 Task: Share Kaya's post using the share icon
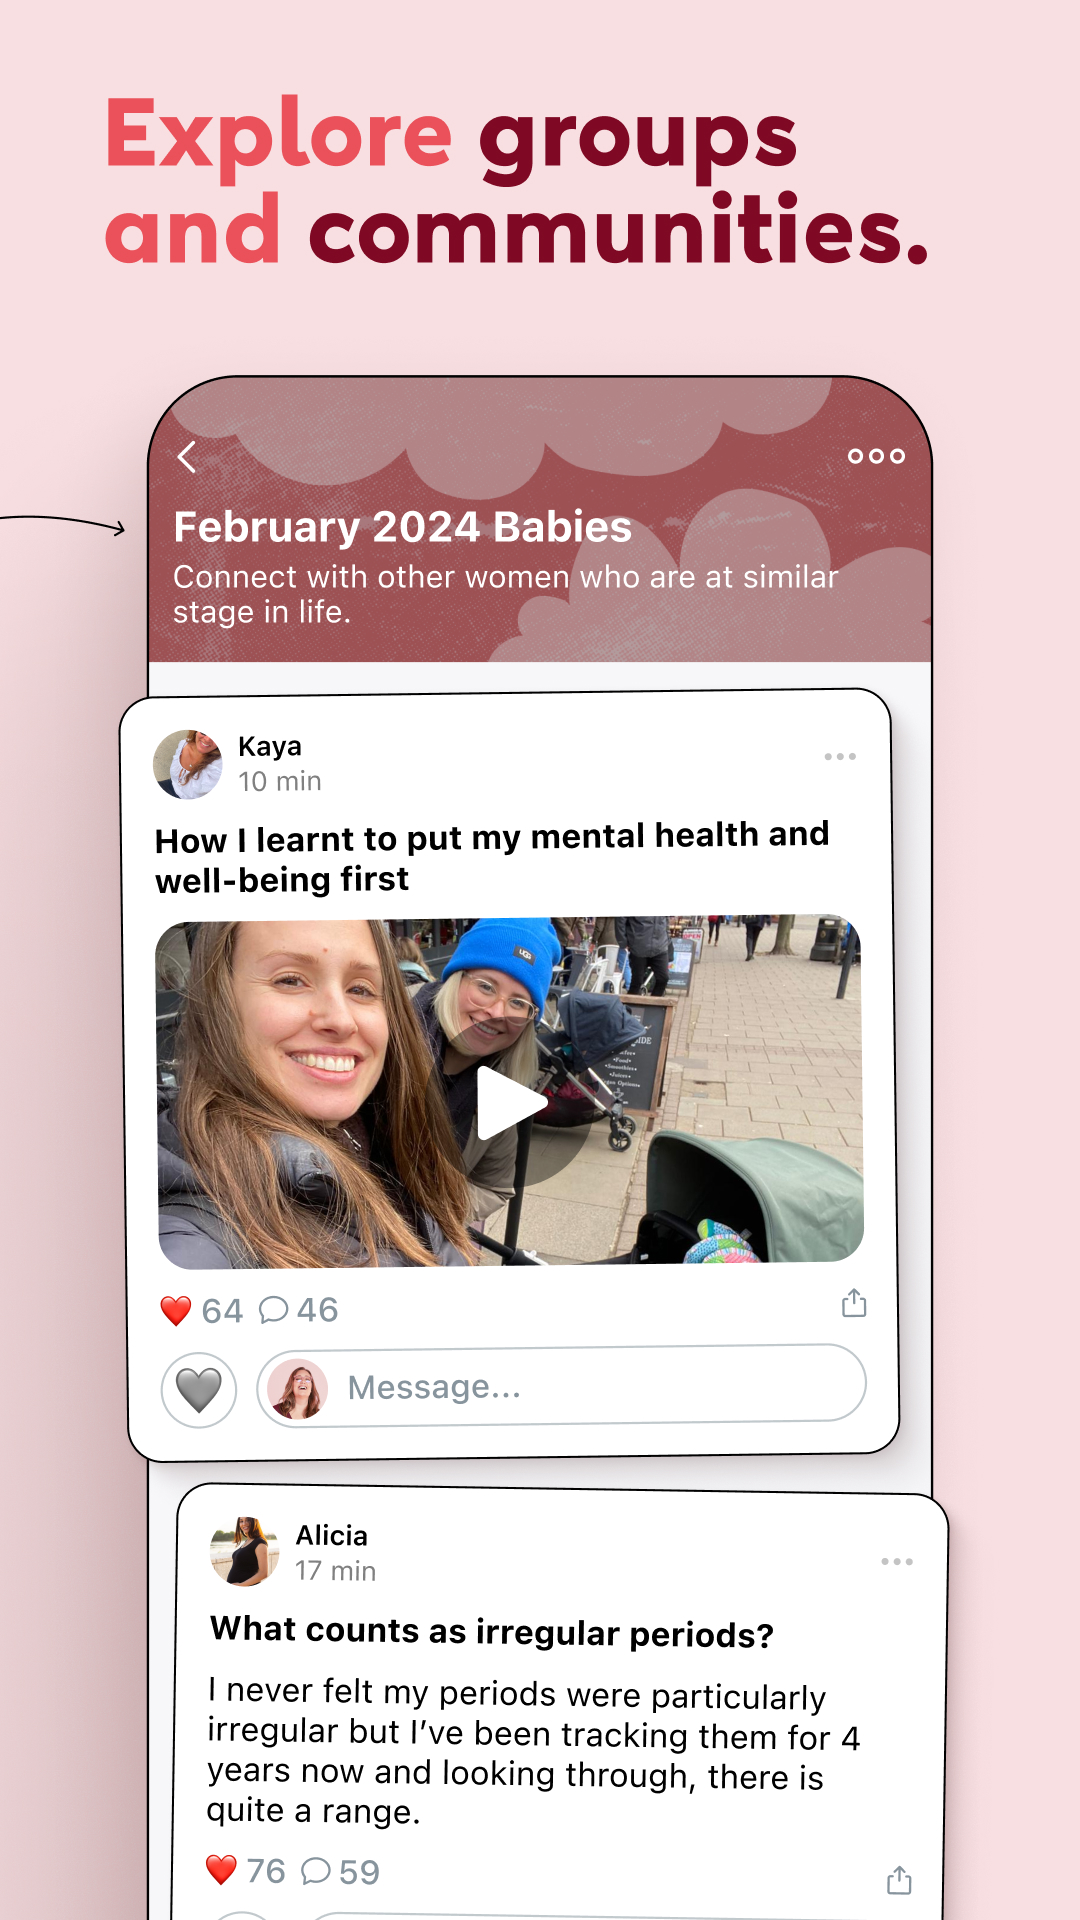point(854,1303)
